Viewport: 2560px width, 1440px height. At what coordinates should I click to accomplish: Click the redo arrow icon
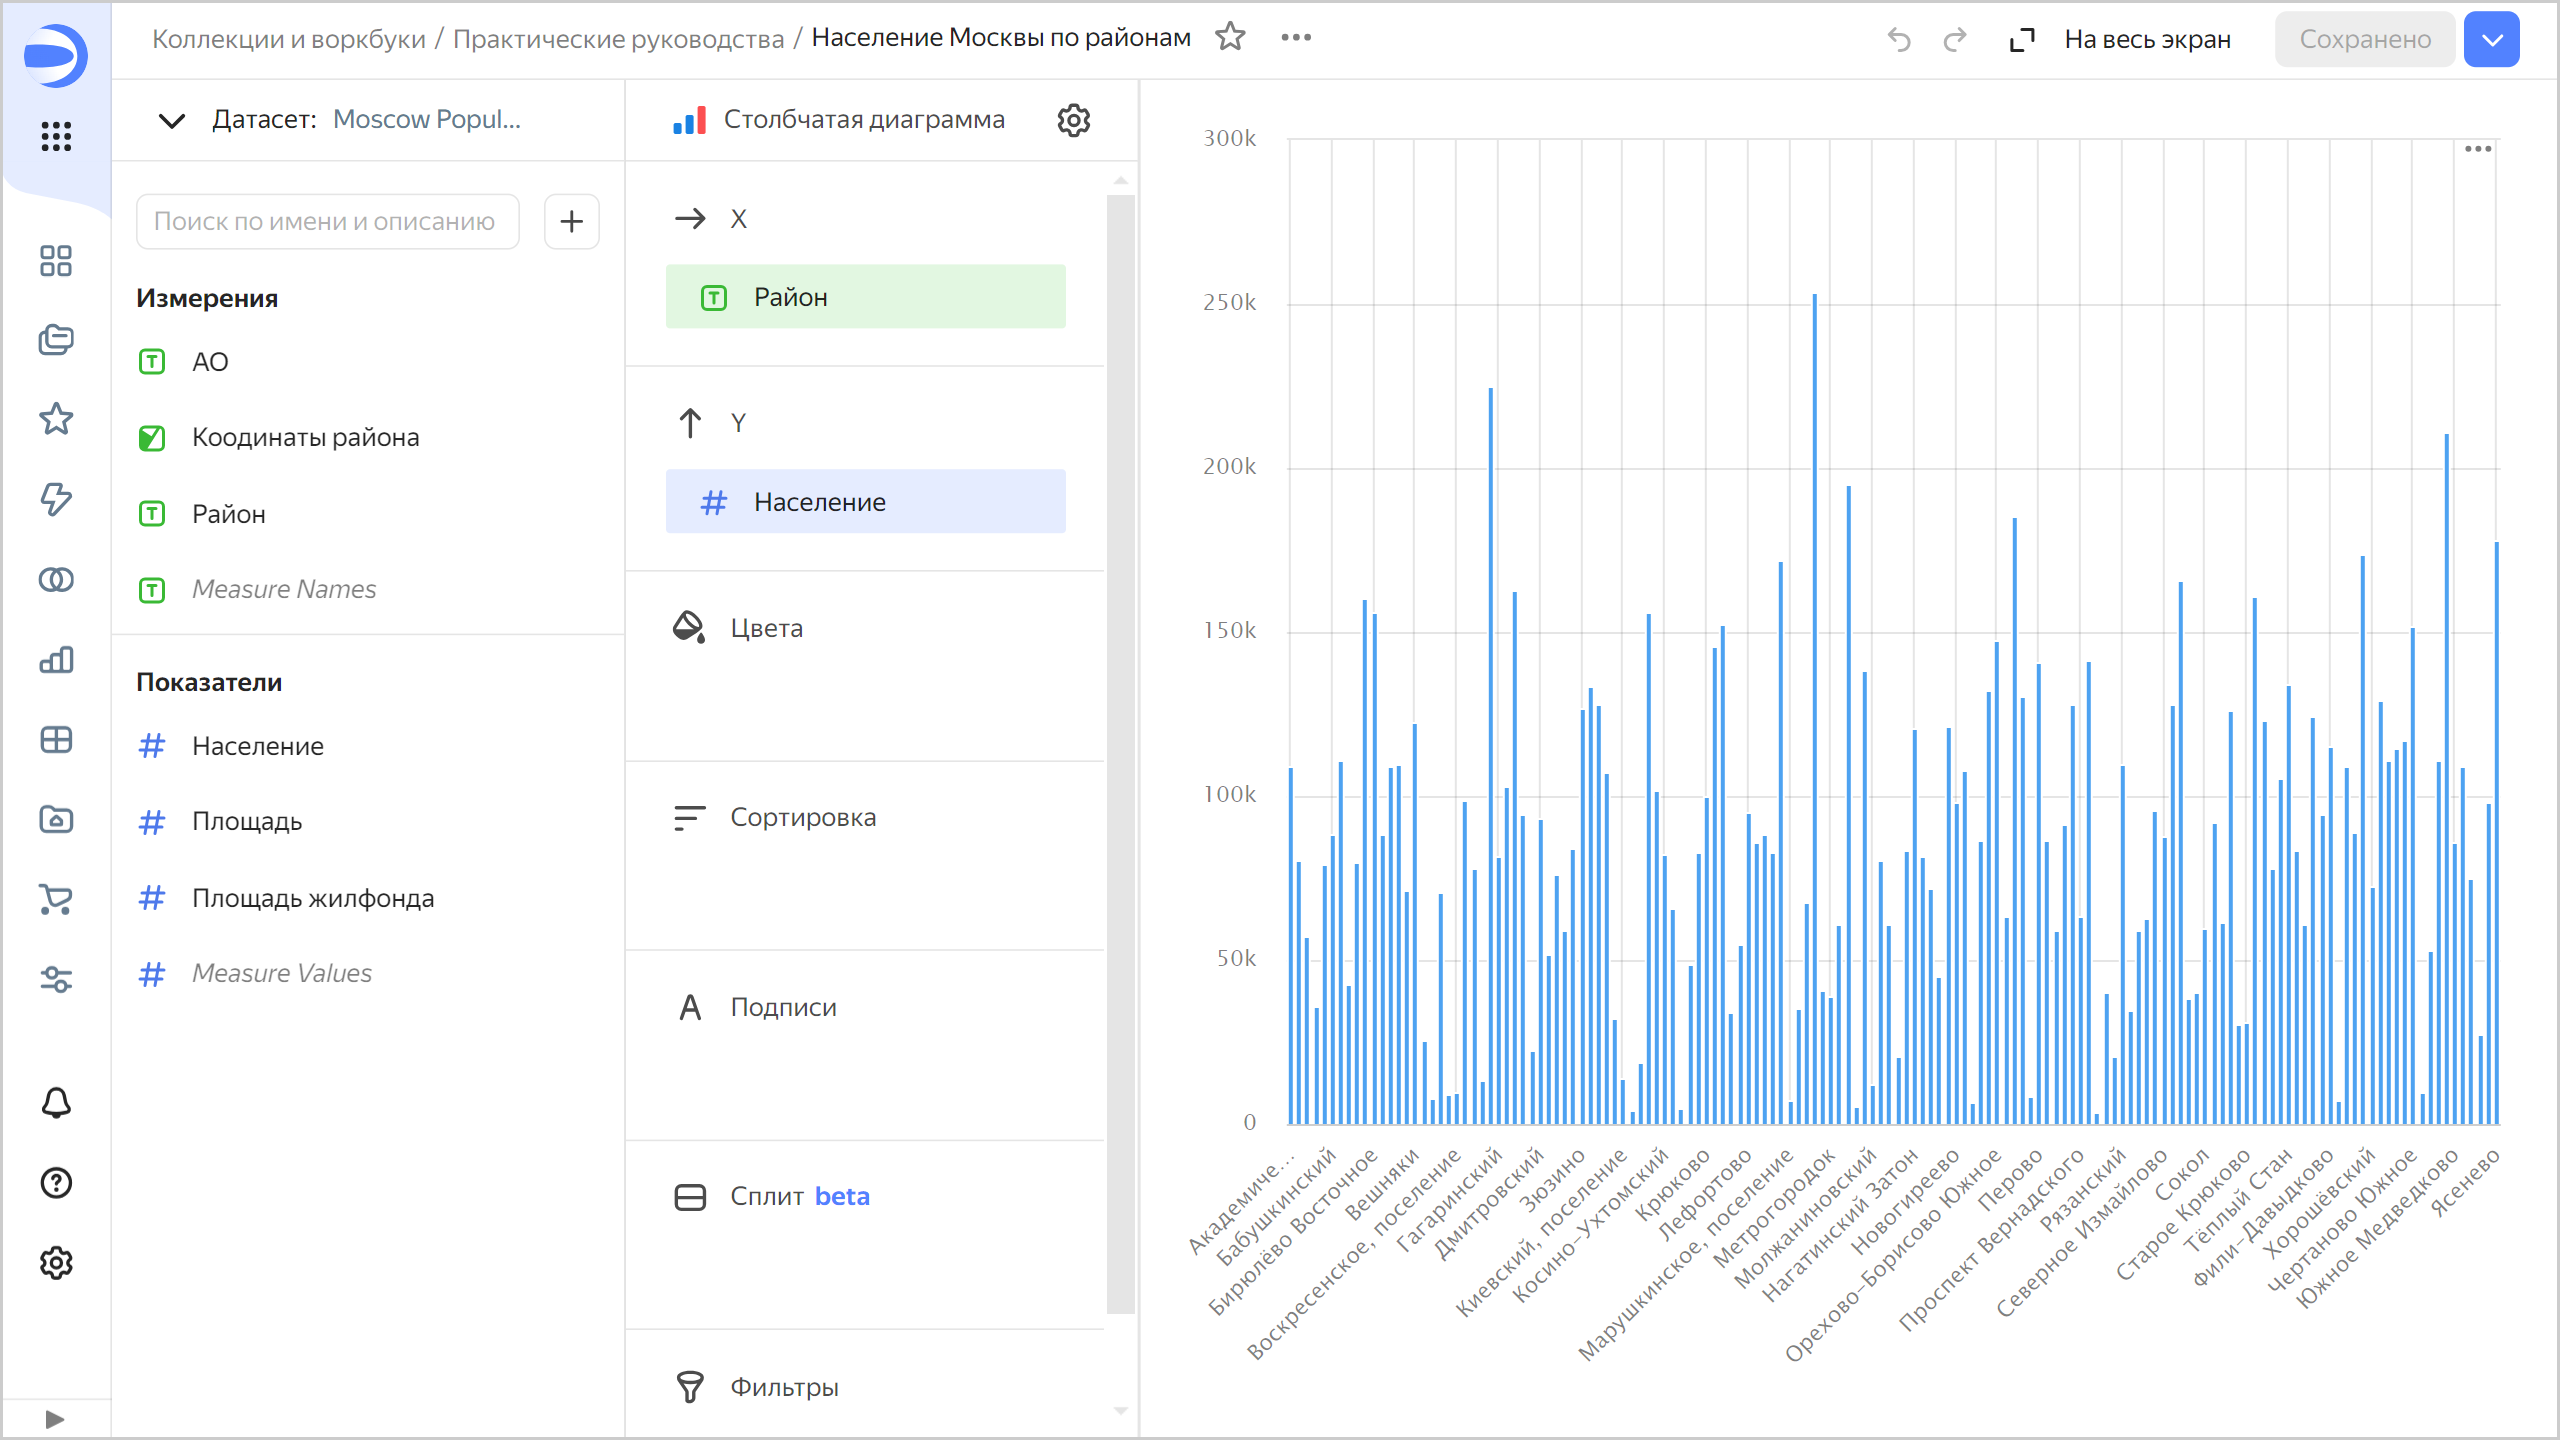pyautogui.click(x=1954, y=40)
